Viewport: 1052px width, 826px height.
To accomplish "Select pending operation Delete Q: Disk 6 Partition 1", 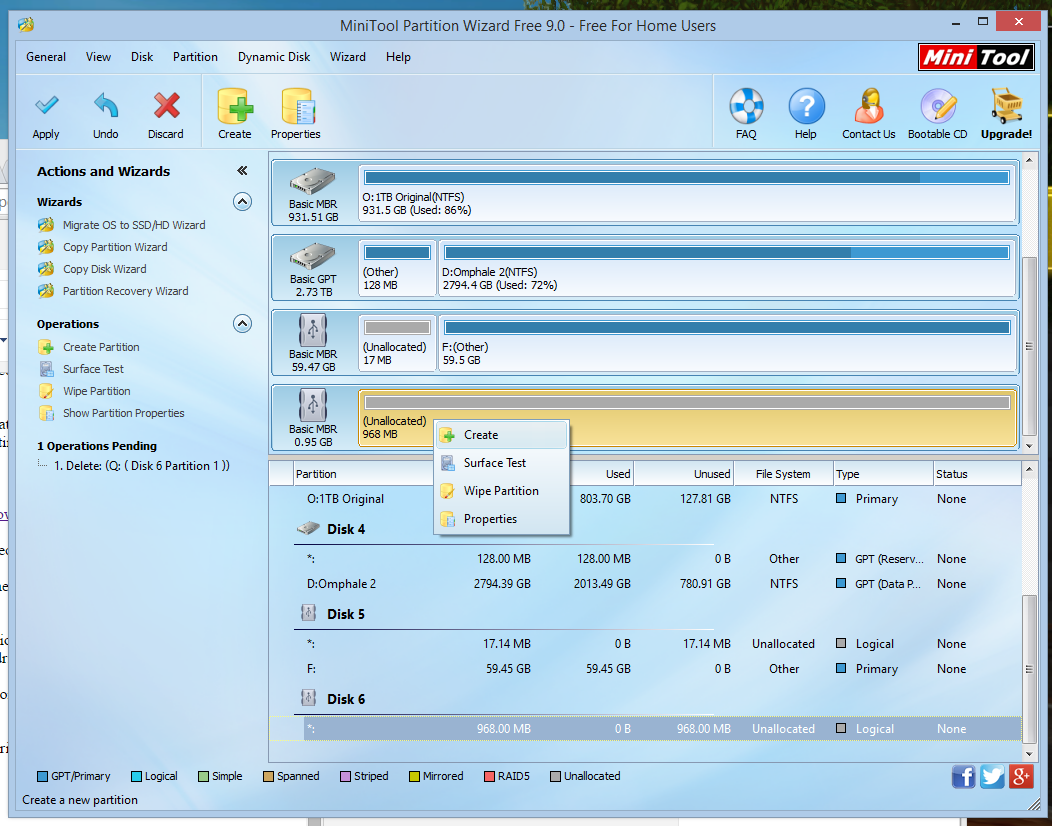I will 142,466.
